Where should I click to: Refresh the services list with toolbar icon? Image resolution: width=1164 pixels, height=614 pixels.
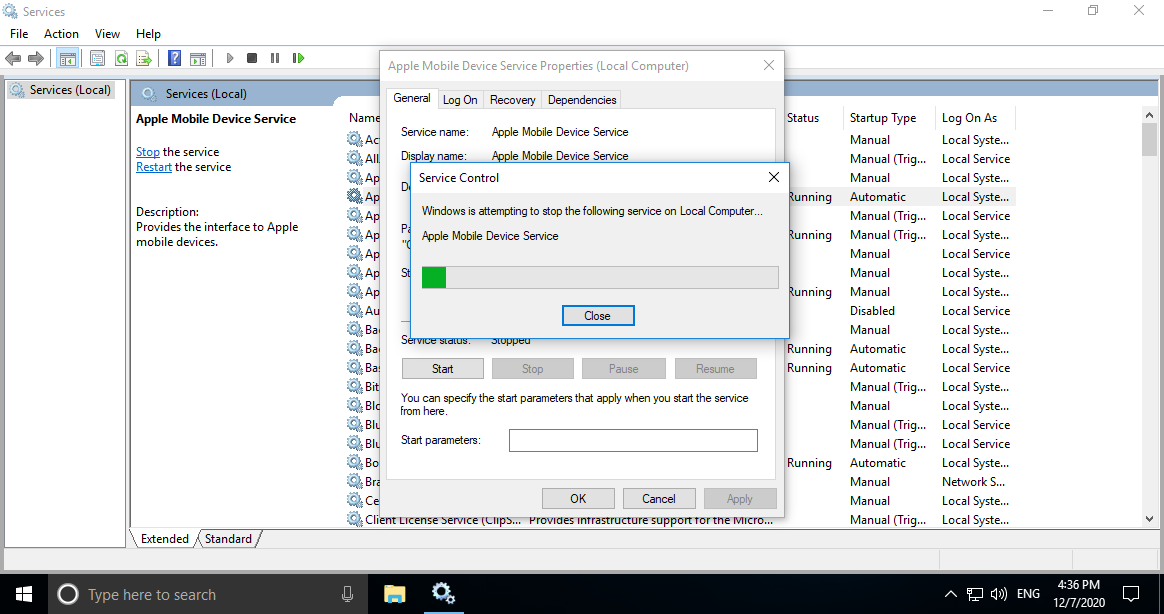click(121, 58)
